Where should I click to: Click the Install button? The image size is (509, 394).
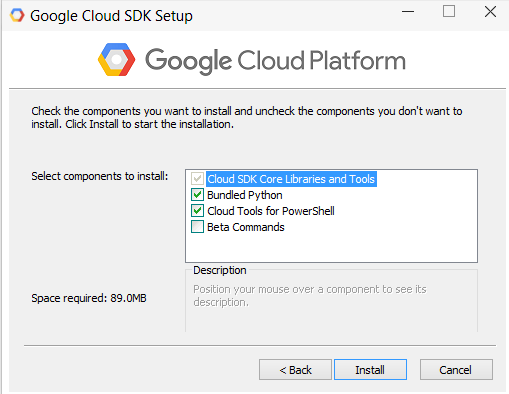click(x=370, y=370)
